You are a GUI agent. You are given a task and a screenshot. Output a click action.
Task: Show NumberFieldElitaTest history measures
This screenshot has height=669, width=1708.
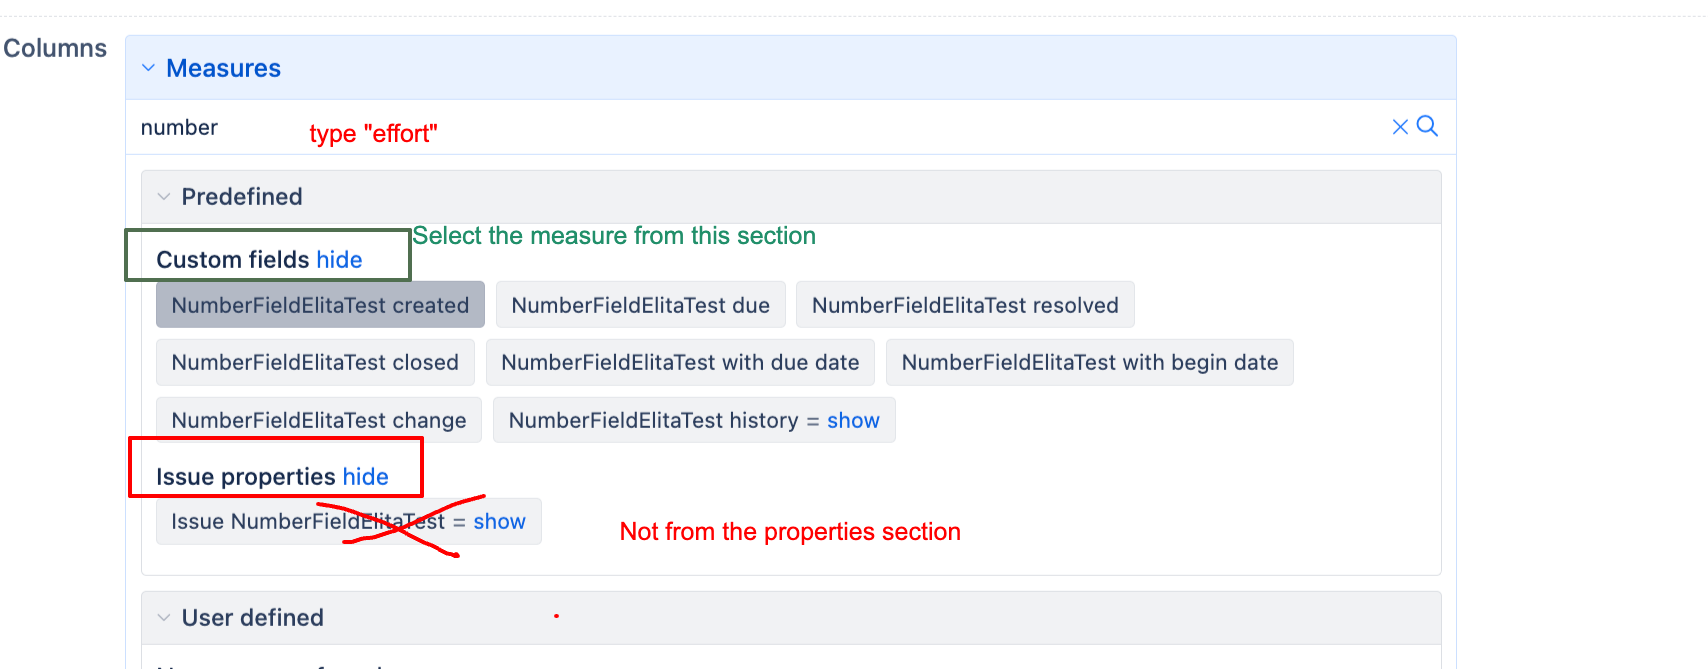click(853, 421)
